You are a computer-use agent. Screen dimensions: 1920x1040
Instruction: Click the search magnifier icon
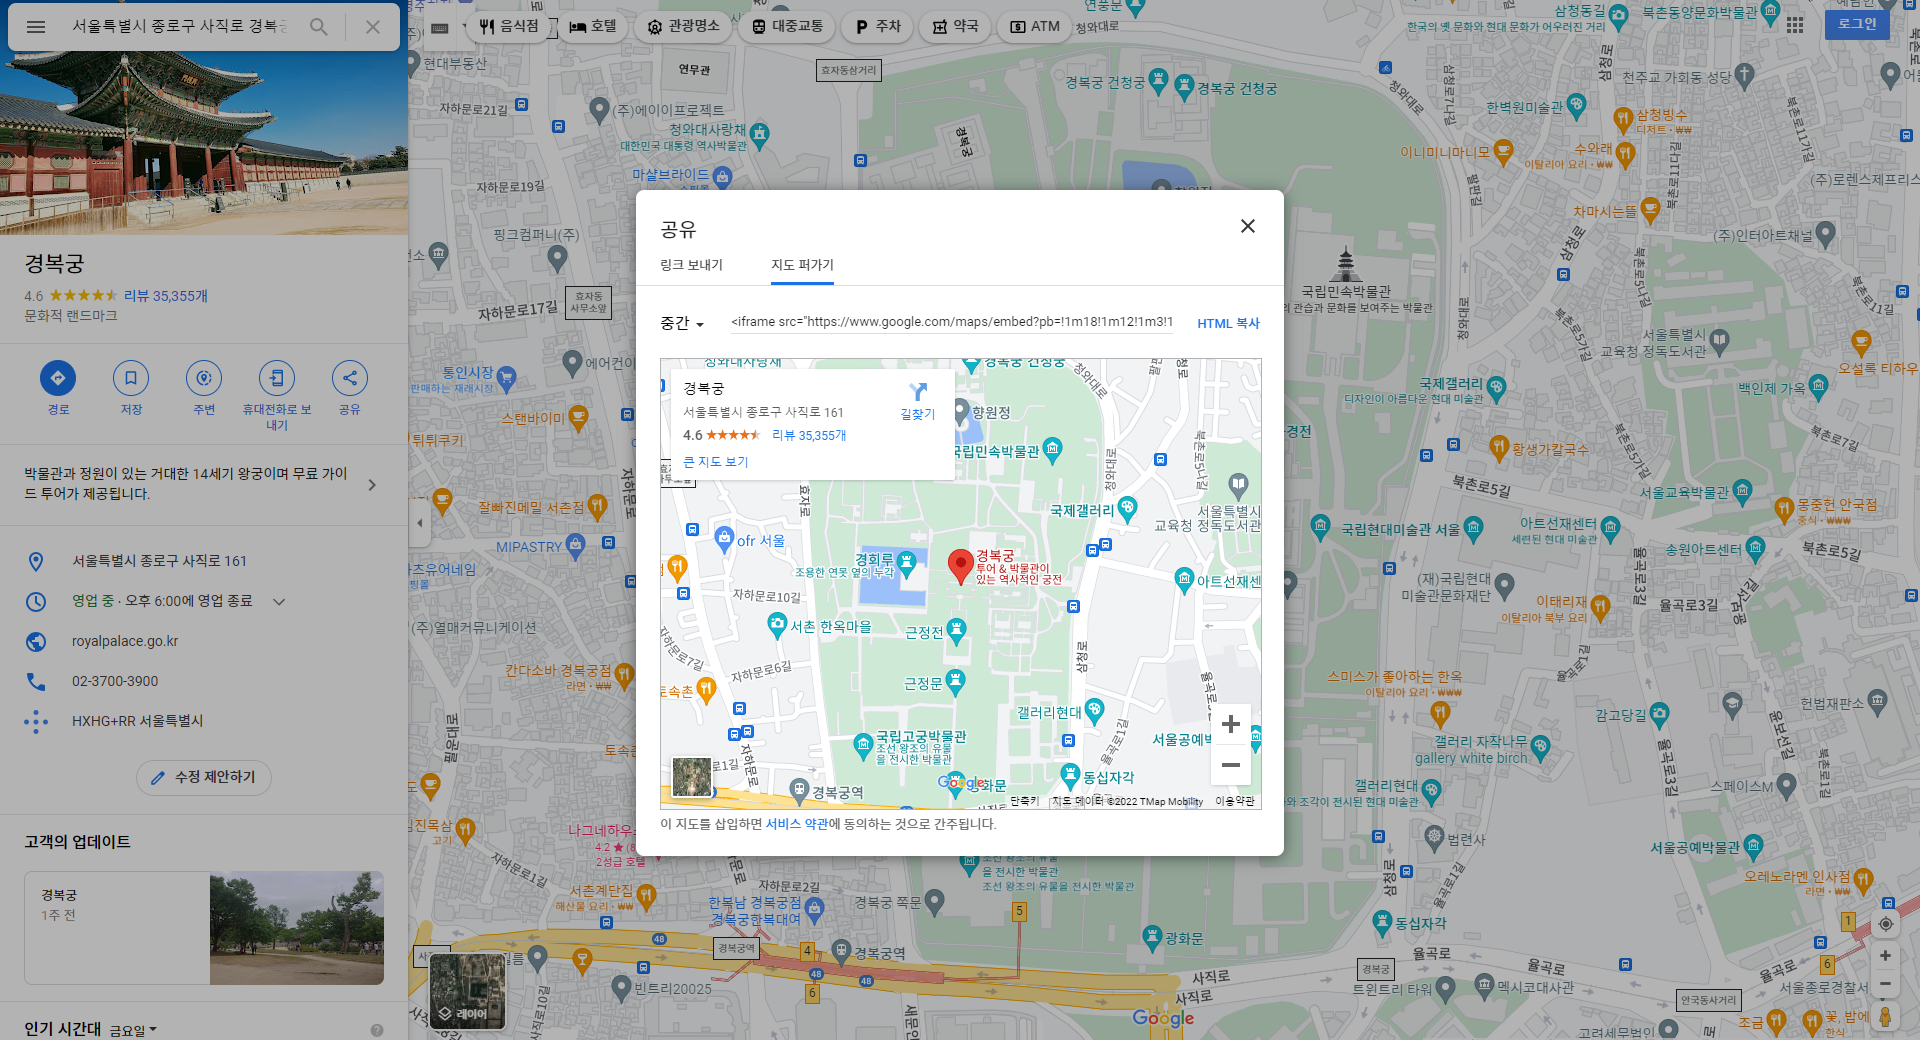pos(319,27)
